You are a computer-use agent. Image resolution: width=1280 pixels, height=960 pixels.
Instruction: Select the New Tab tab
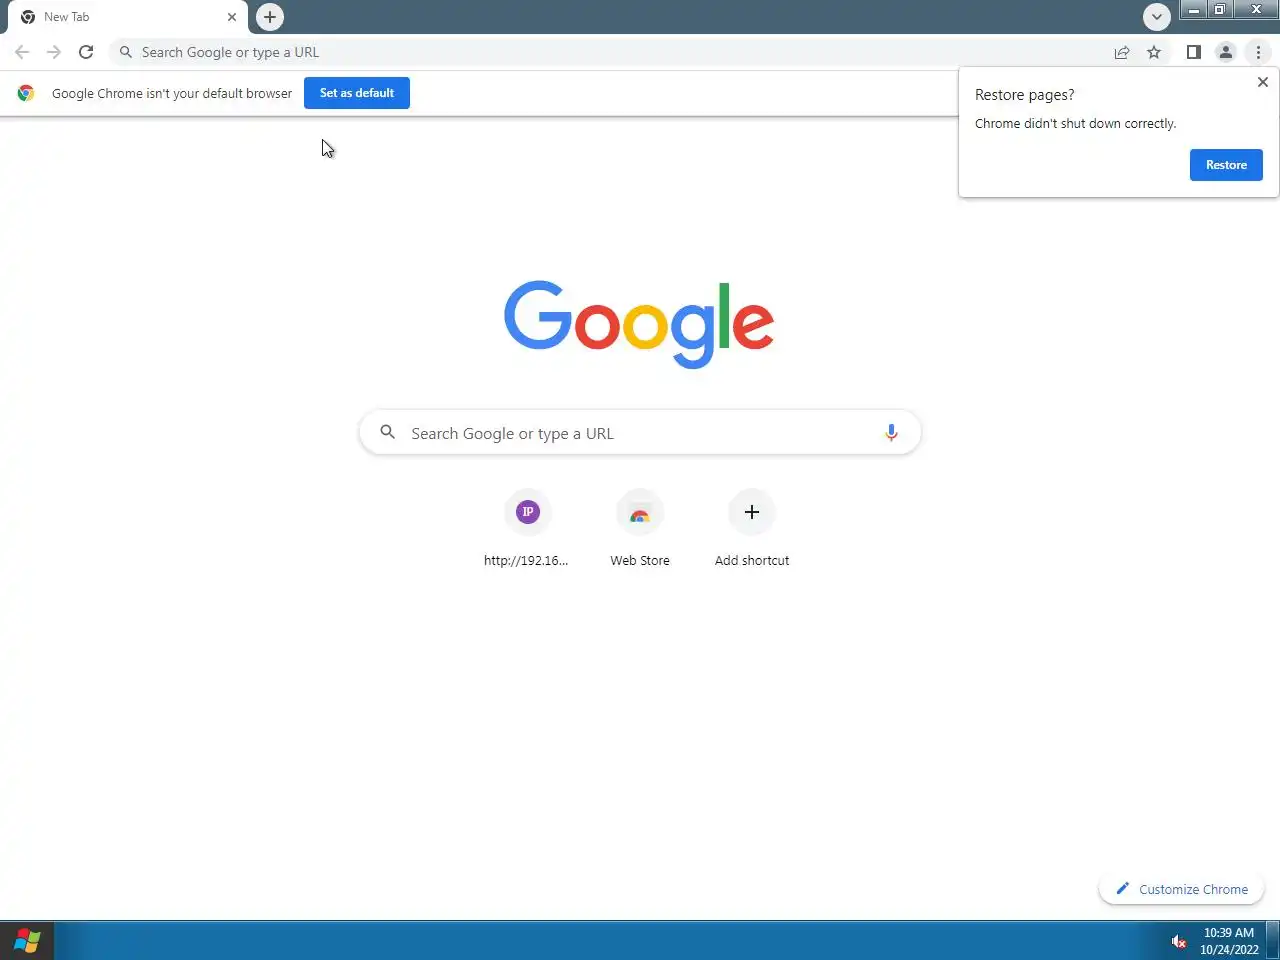coord(126,17)
